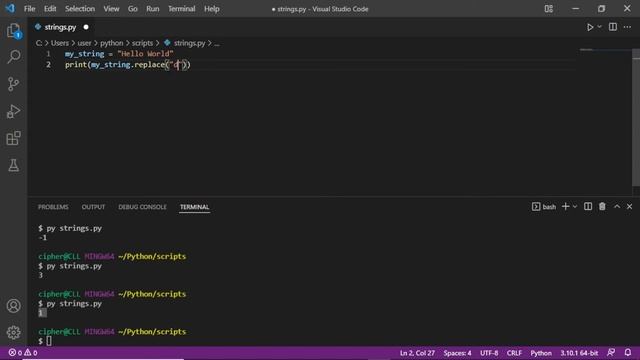
Task: Click the user breadcrumb segment
Action: coord(84,43)
